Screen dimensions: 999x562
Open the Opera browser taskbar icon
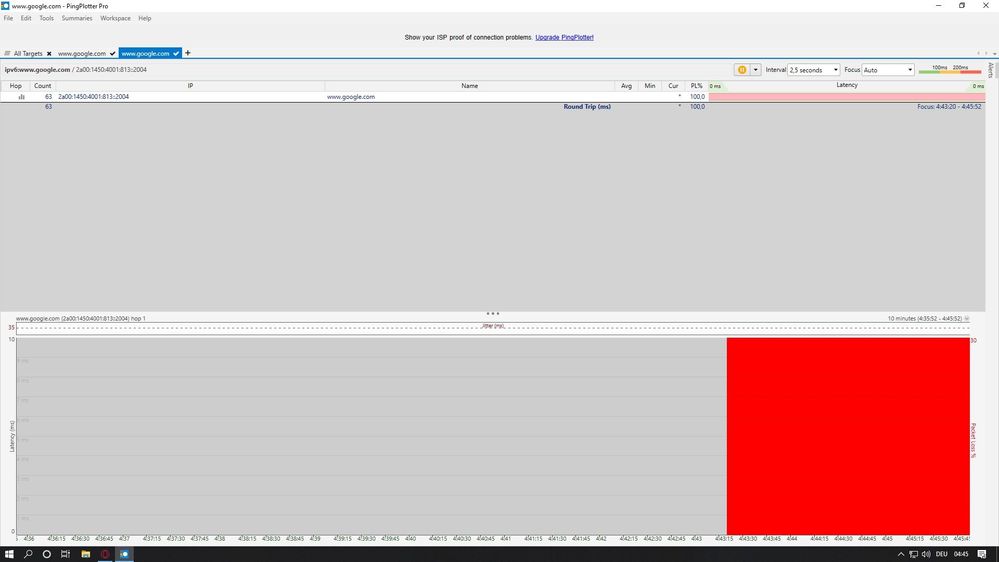(x=105, y=554)
